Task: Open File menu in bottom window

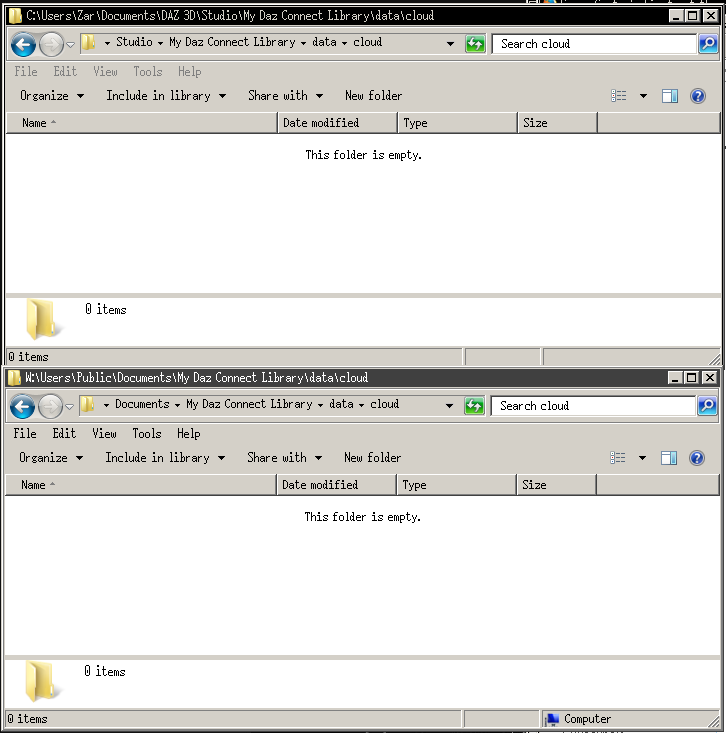Action: [x=25, y=433]
